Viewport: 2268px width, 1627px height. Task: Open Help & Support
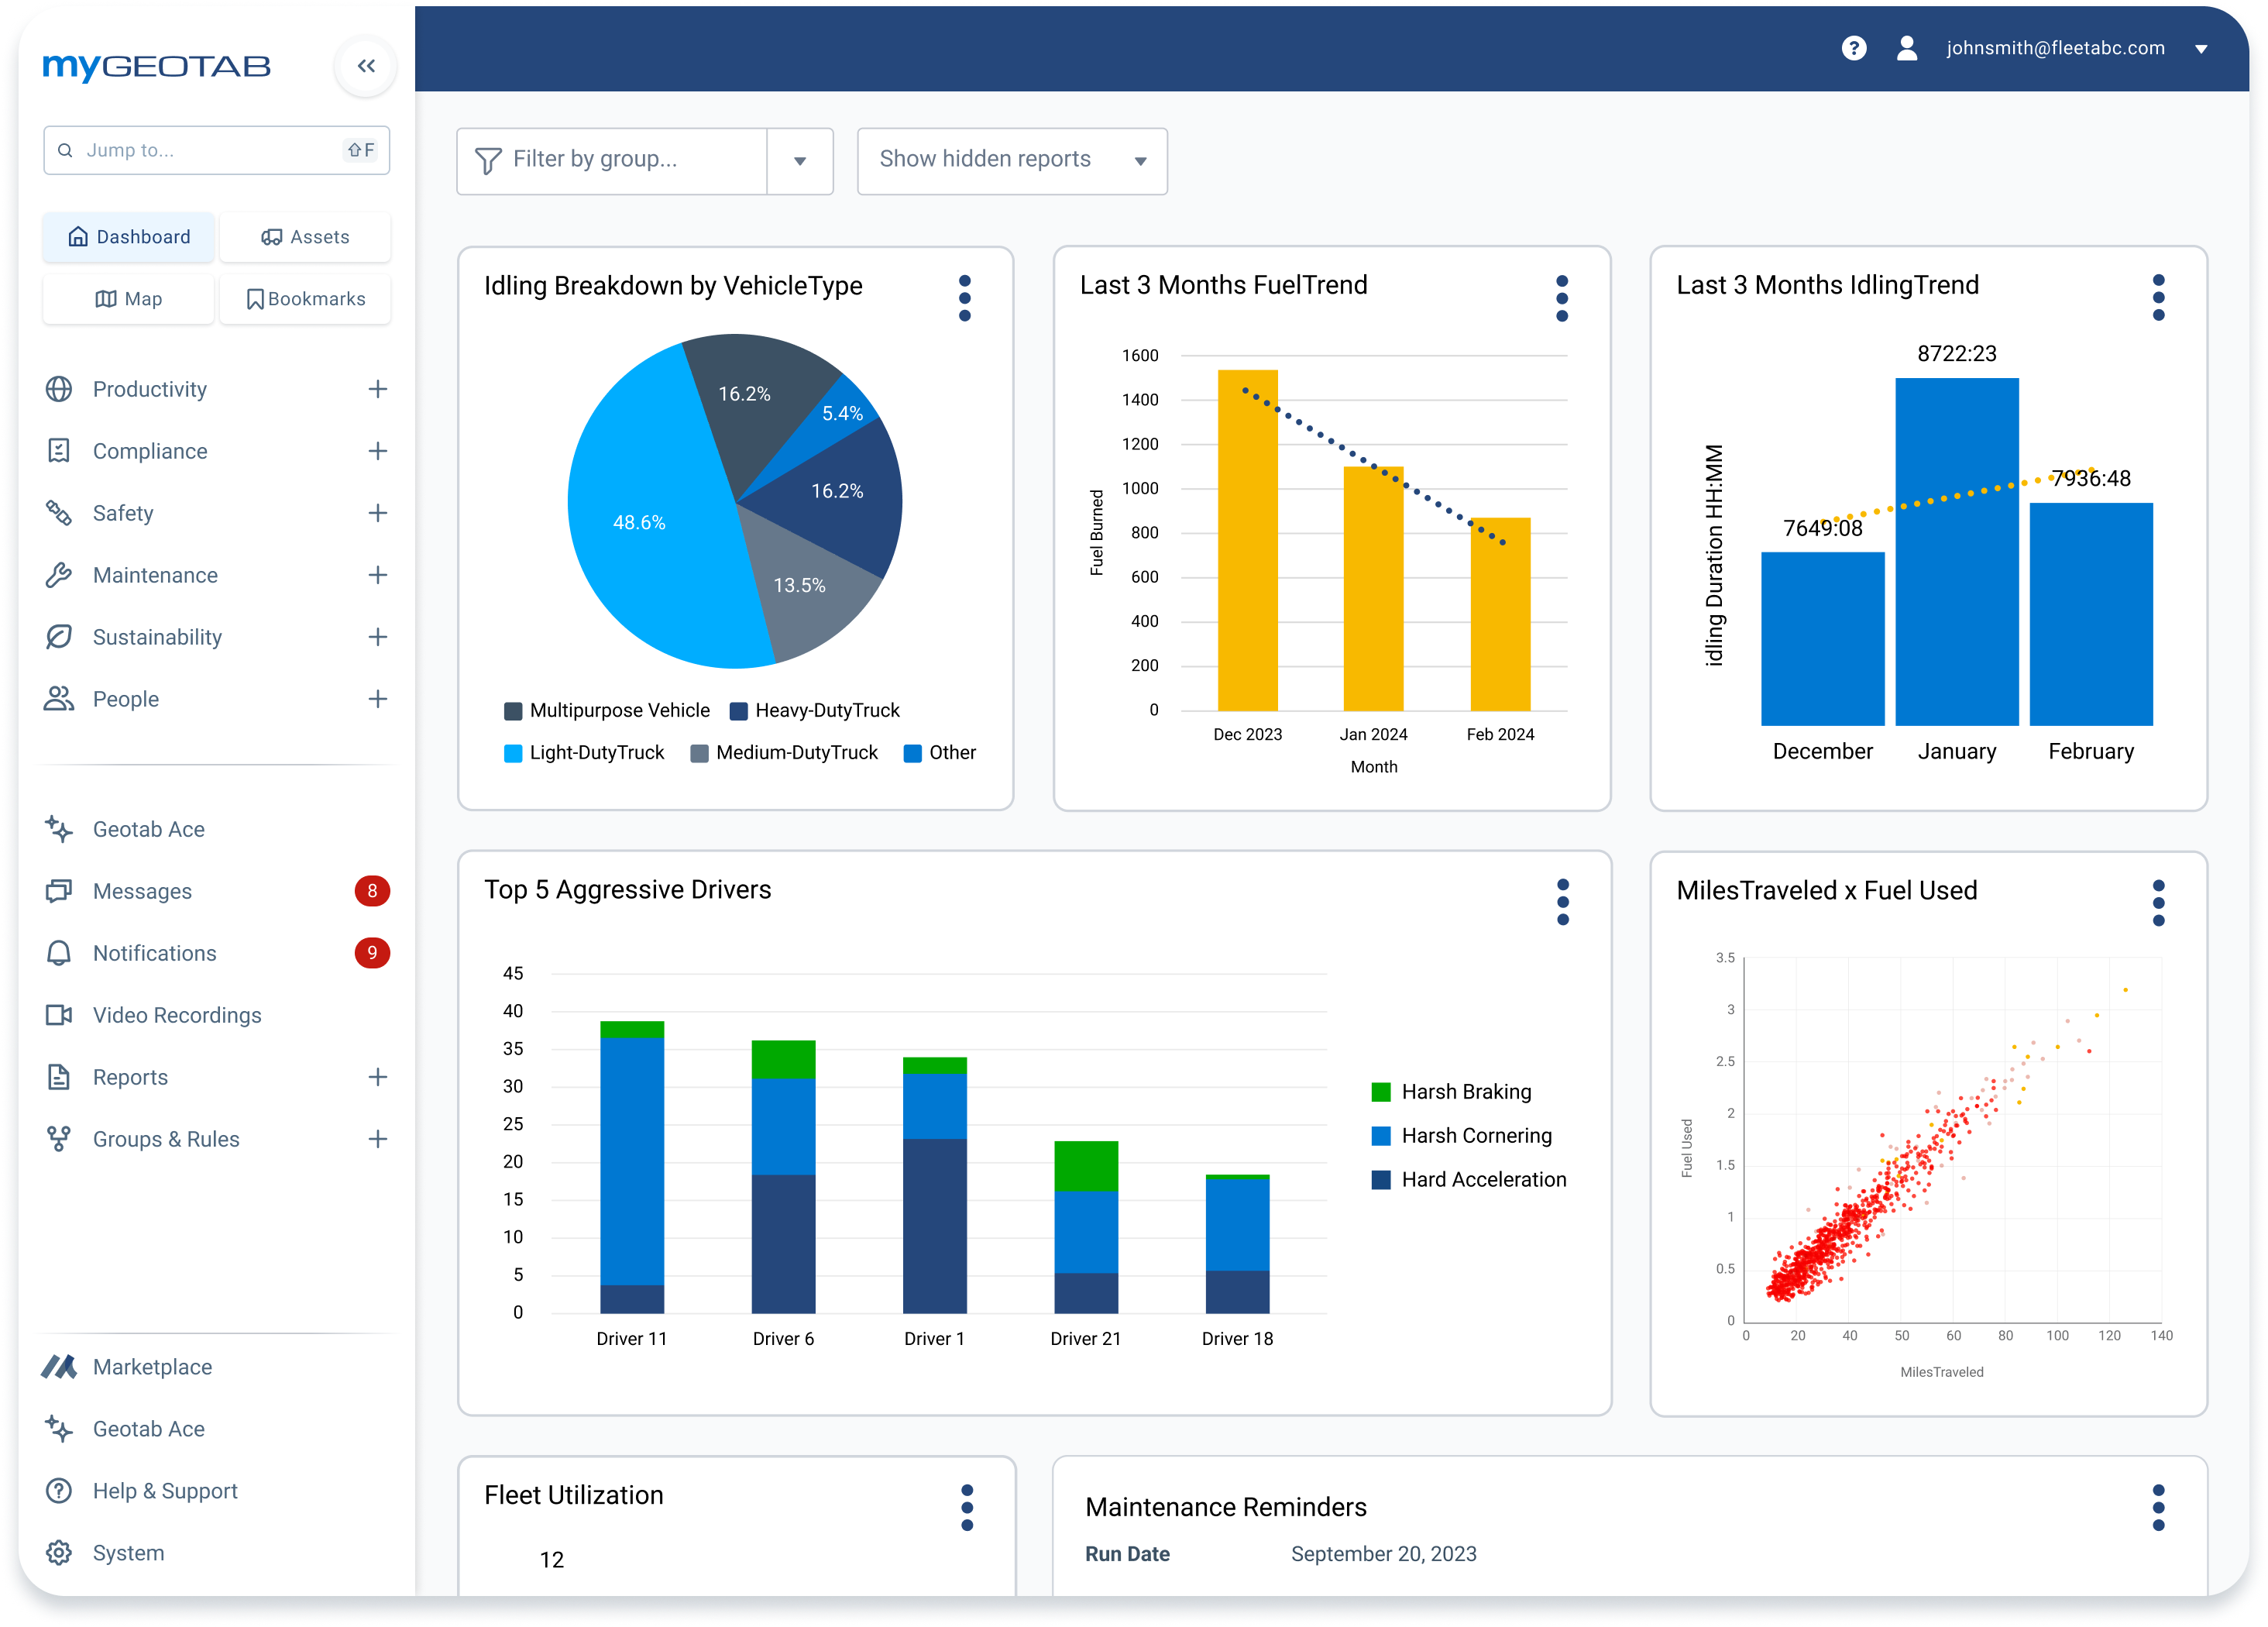click(x=165, y=1490)
